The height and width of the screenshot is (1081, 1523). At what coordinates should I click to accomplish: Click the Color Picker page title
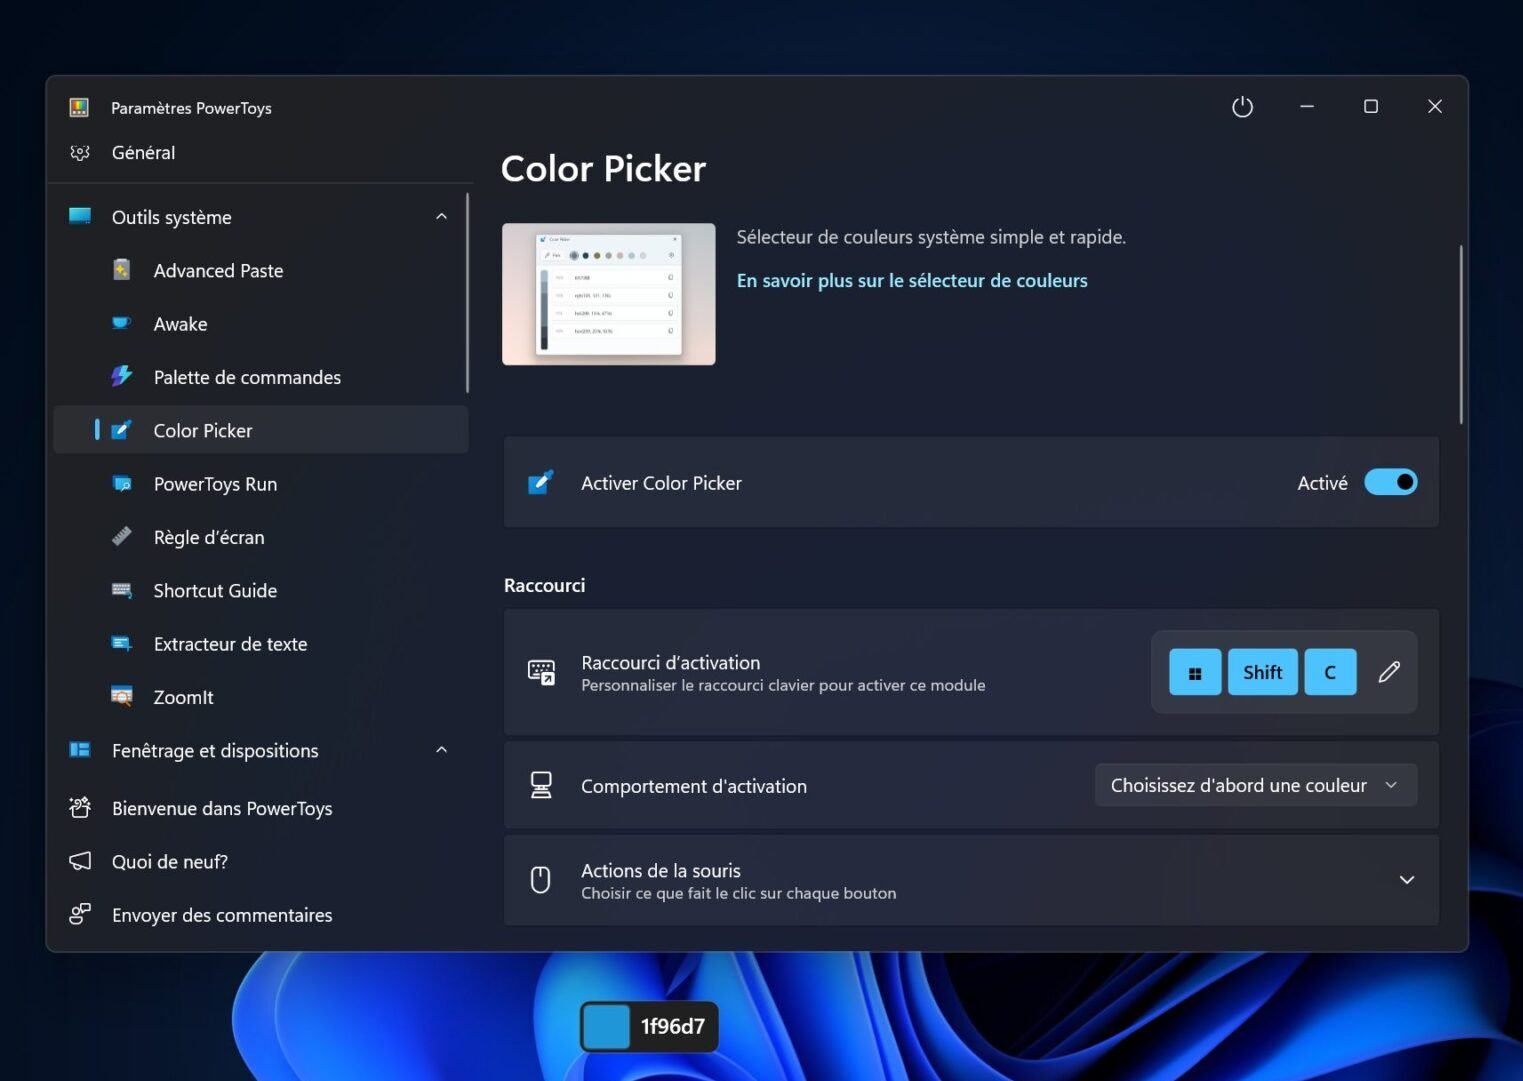click(603, 168)
